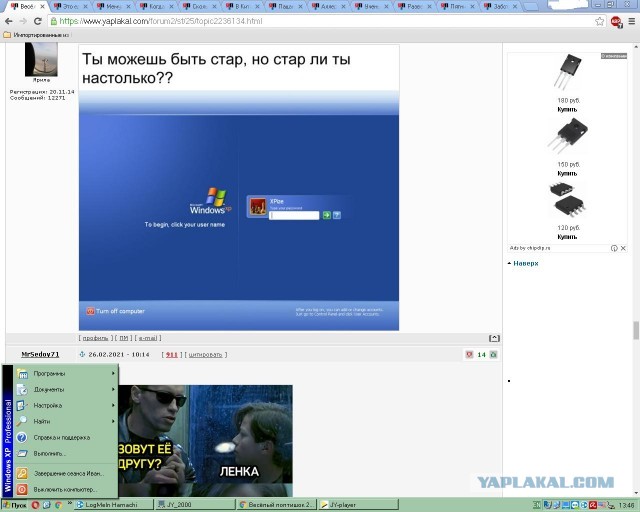Switch to the tab titled "Мену"
The image size is (640, 512).
pos(113,7)
